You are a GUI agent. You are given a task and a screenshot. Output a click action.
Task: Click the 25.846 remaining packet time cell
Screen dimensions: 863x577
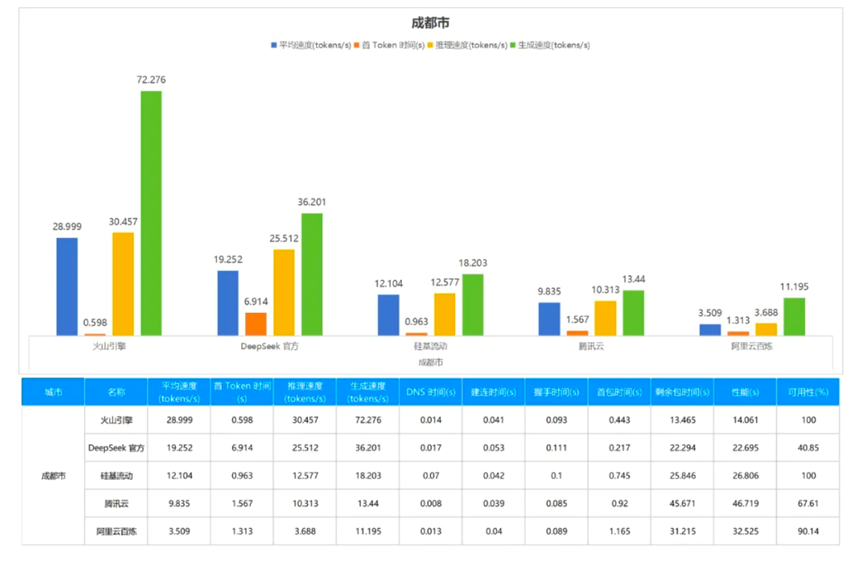[682, 476]
